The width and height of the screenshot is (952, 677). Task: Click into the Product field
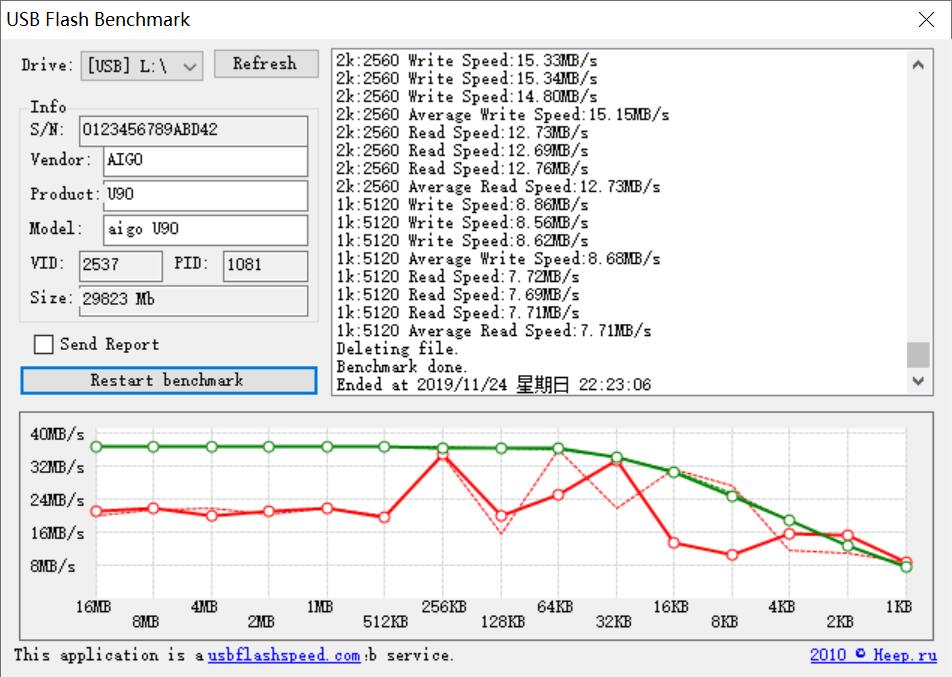(205, 195)
